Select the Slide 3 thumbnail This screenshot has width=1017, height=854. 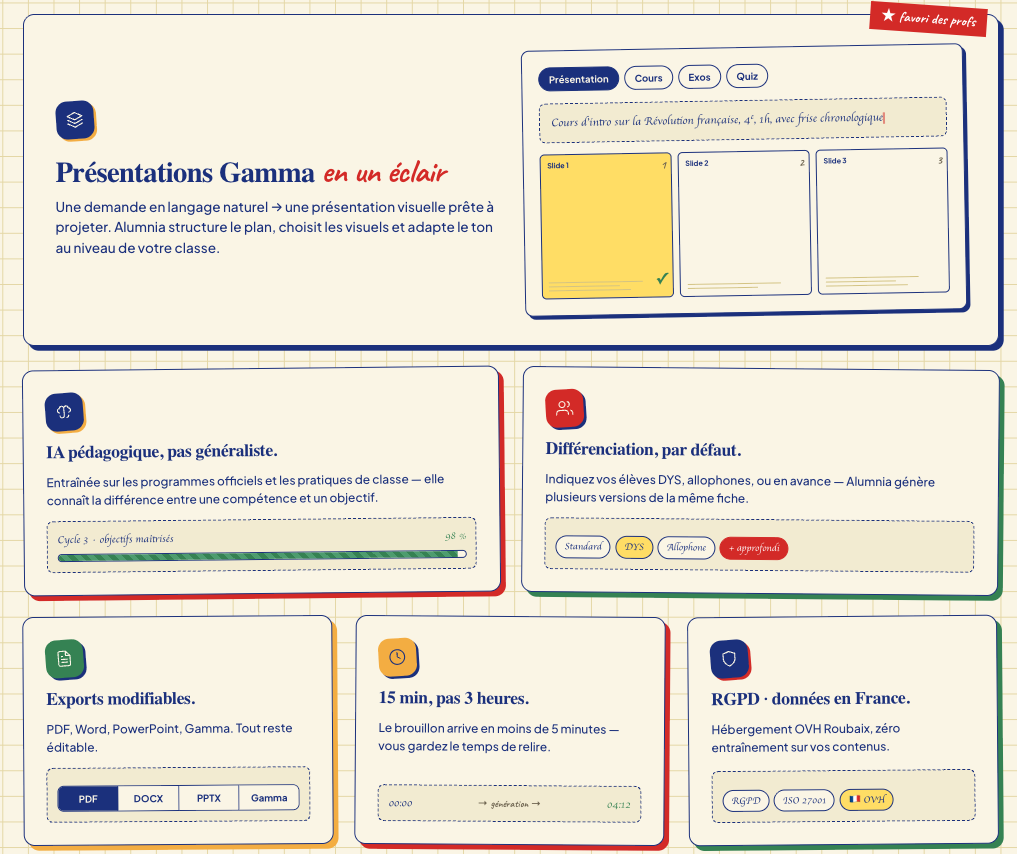click(883, 221)
